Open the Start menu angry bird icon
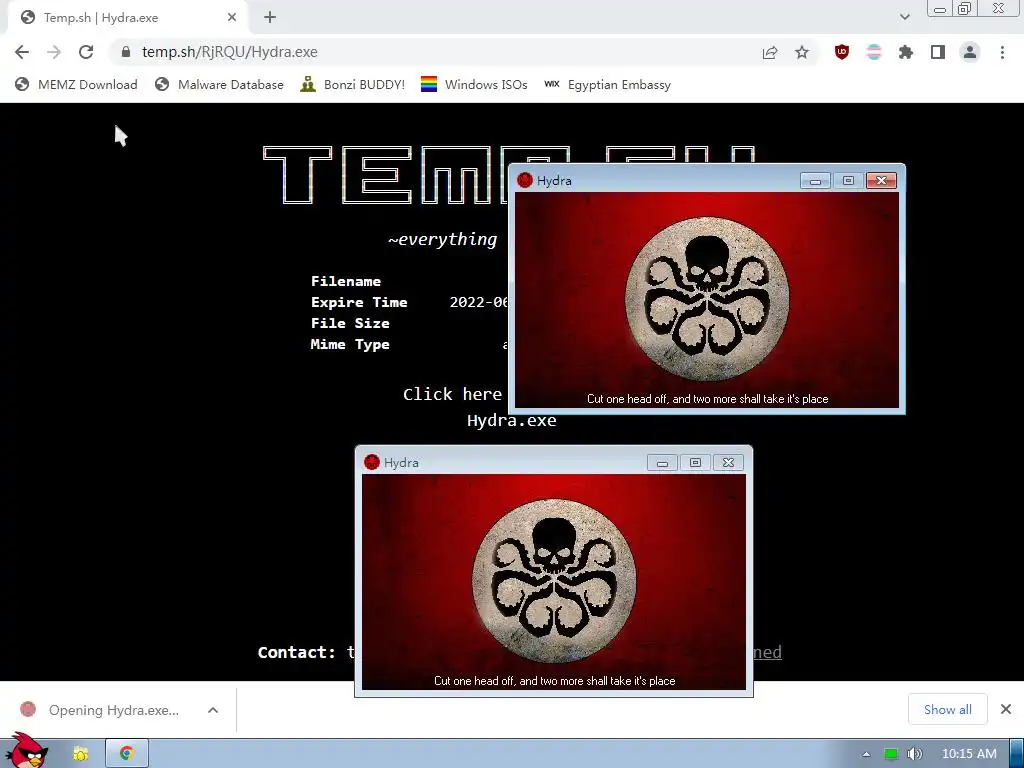Screen dimensions: 1024x768 point(26,751)
